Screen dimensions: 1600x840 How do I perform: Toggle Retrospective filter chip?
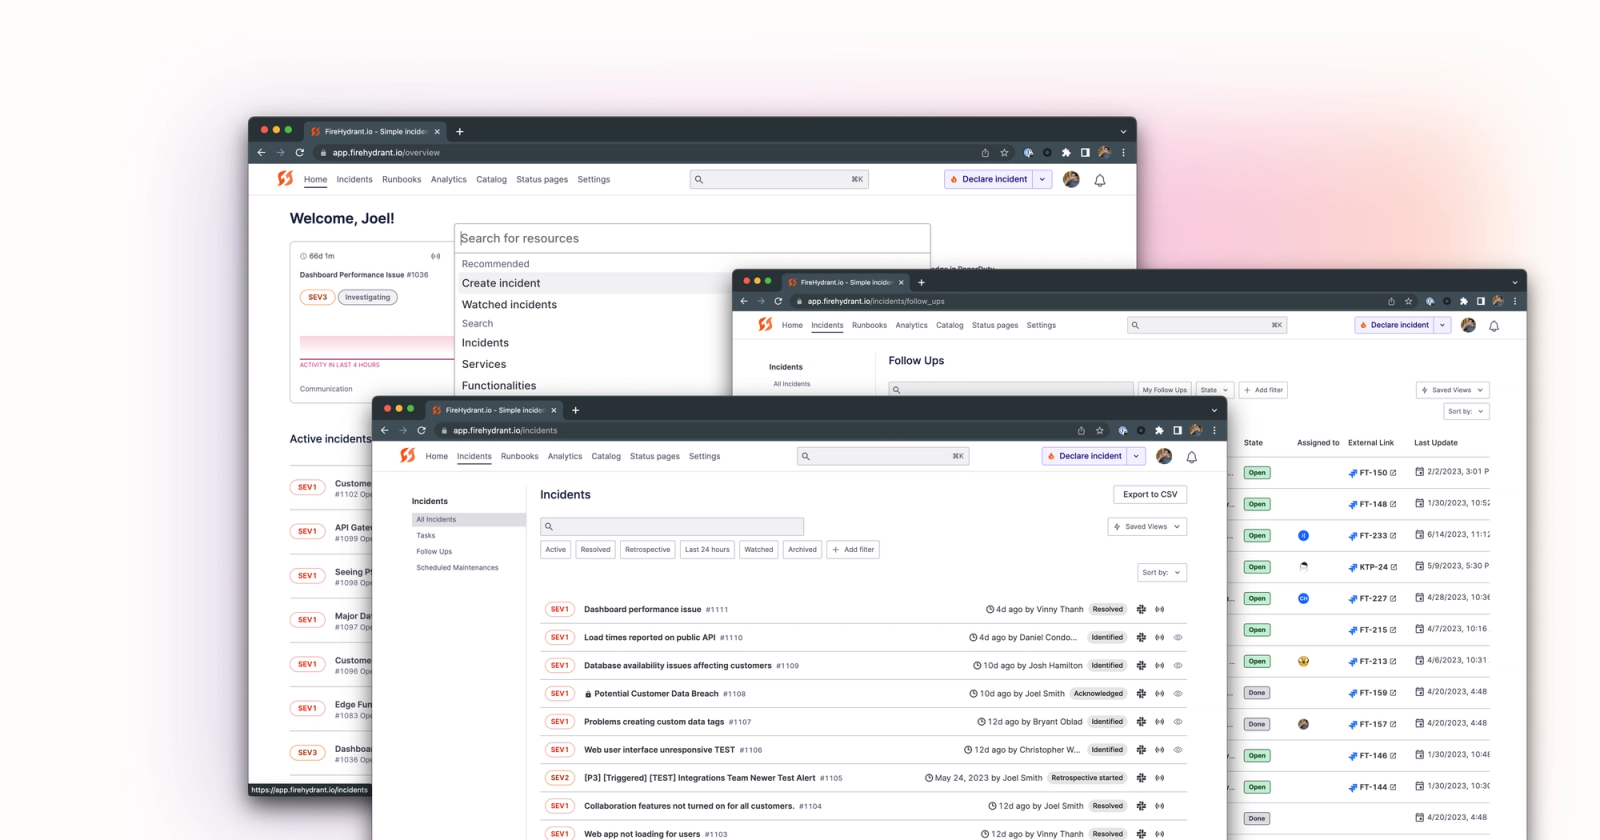click(x=648, y=549)
